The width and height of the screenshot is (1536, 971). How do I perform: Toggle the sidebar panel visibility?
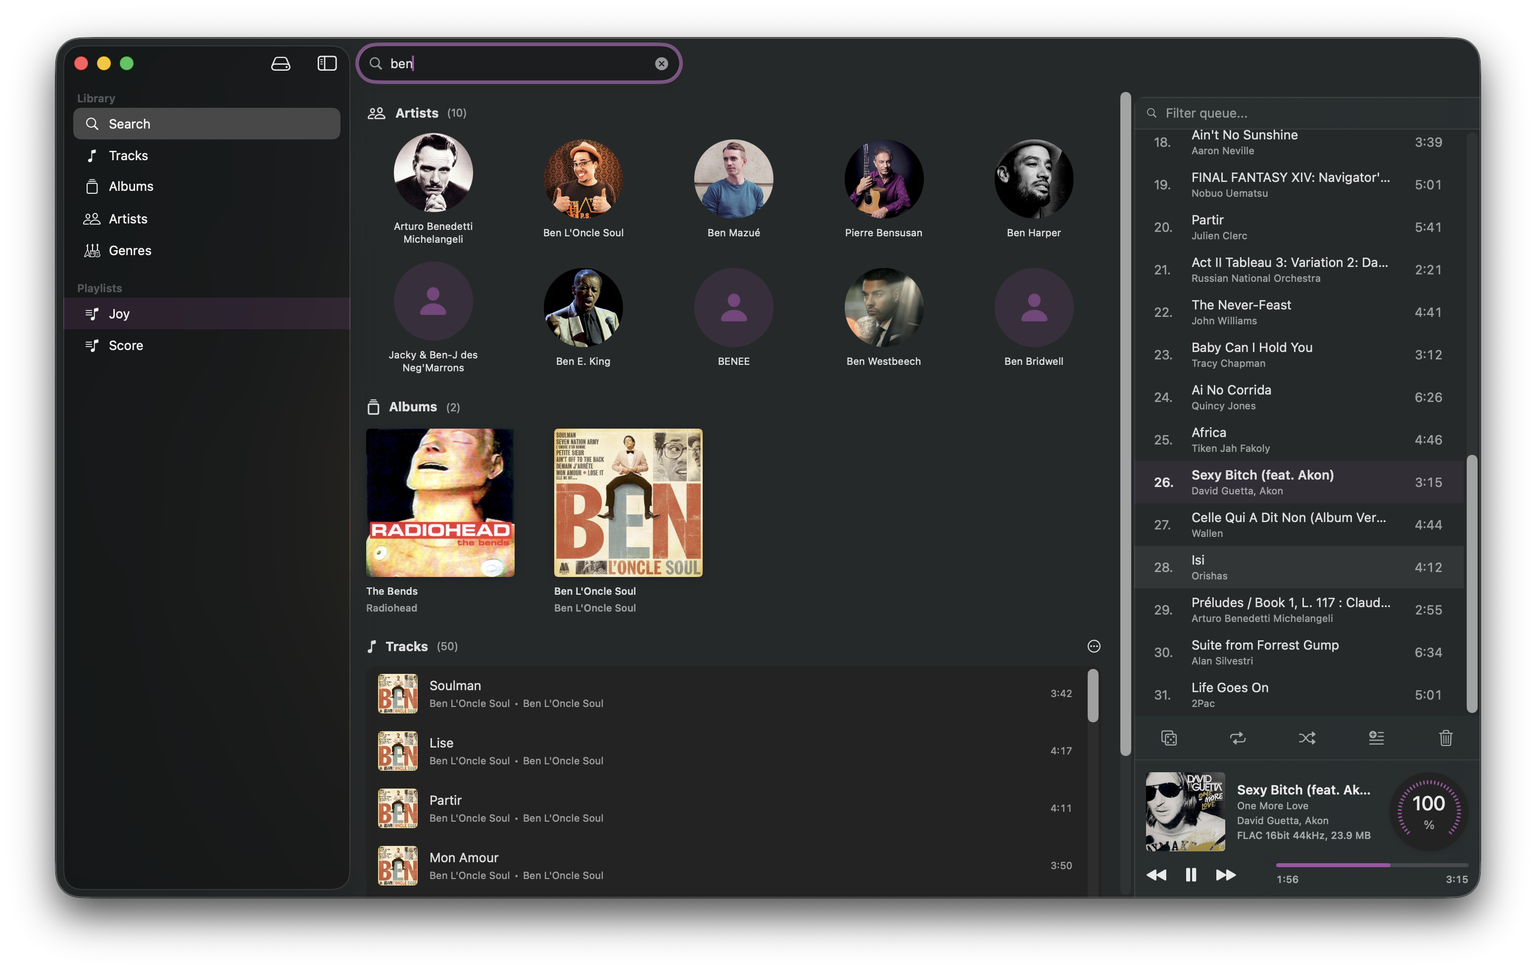(327, 63)
